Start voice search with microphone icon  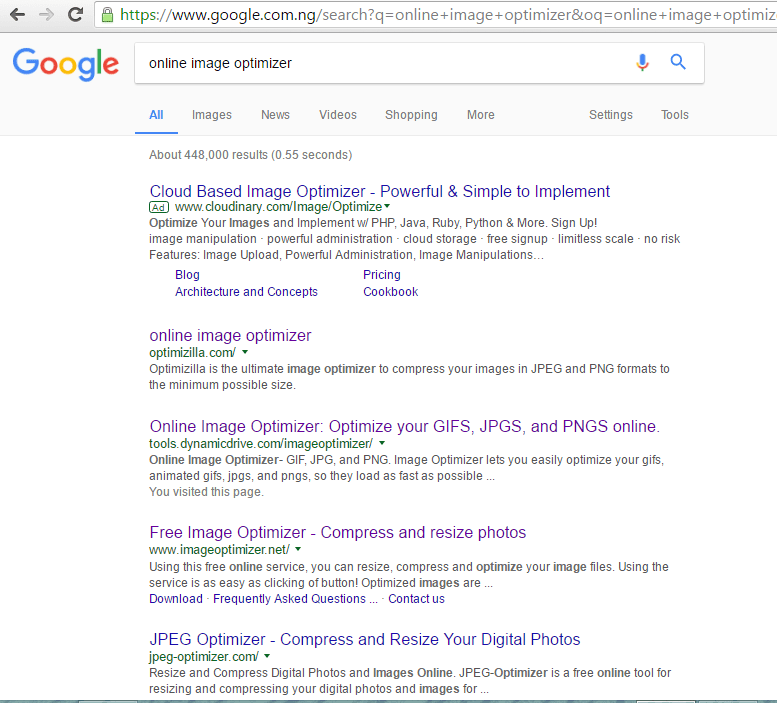click(642, 62)
